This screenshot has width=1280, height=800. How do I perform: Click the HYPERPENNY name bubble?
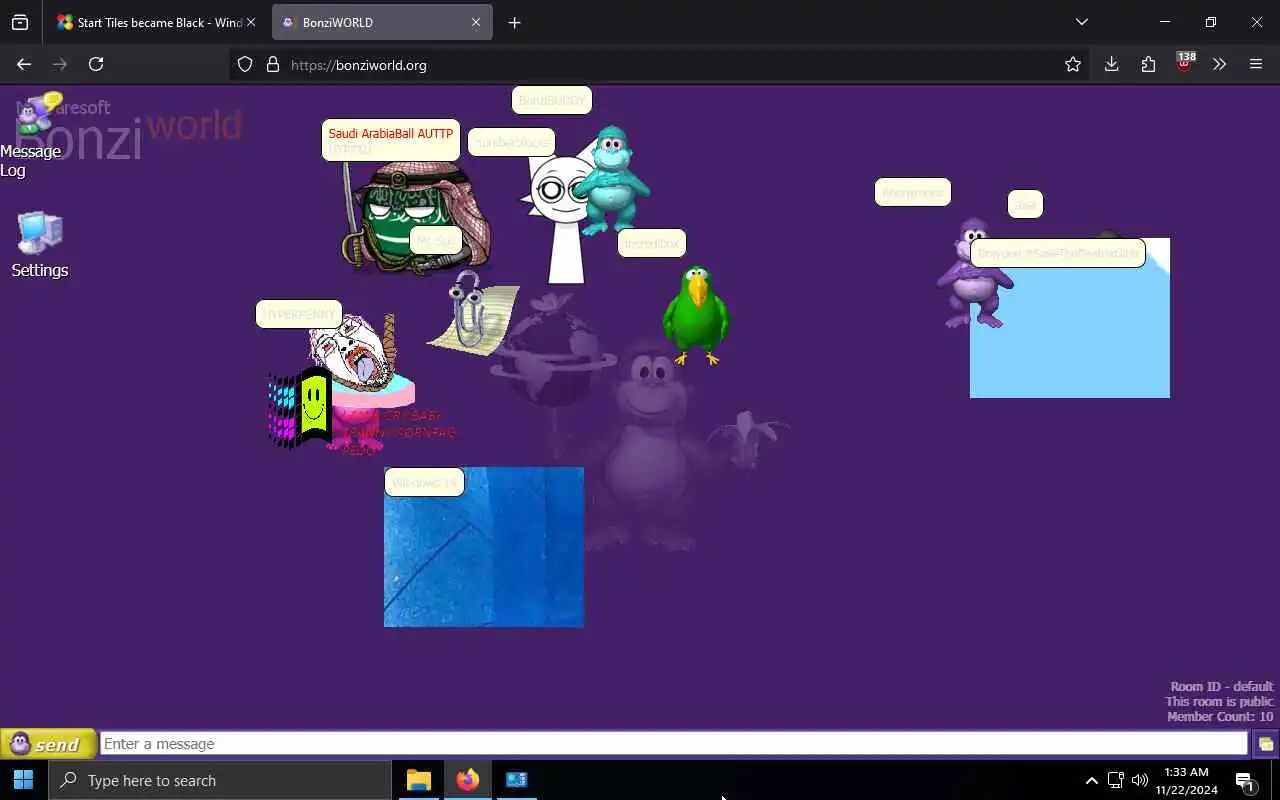pos(299,314)
